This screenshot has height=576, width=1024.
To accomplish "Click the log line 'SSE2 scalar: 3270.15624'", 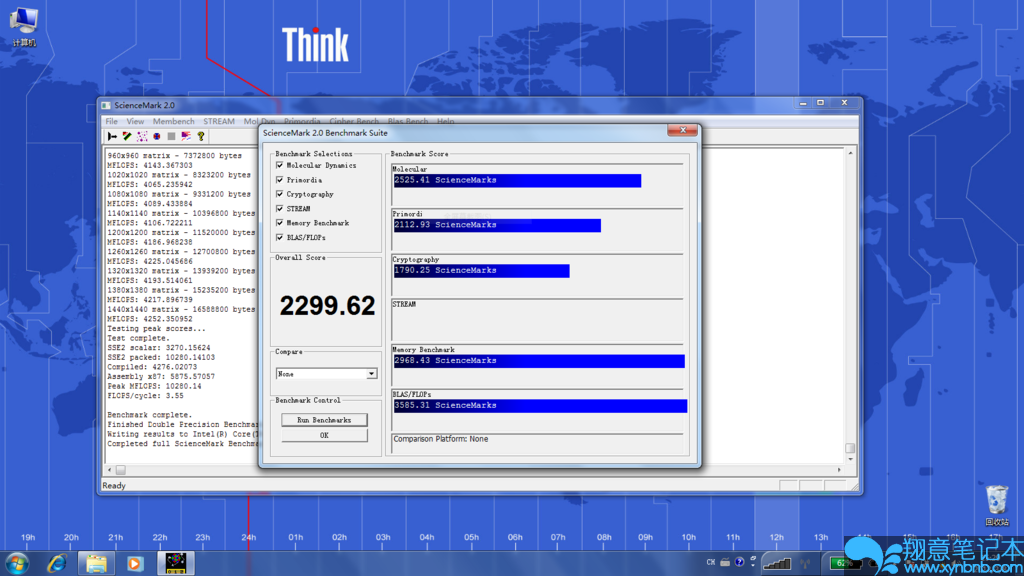I will tap(159, 348).
